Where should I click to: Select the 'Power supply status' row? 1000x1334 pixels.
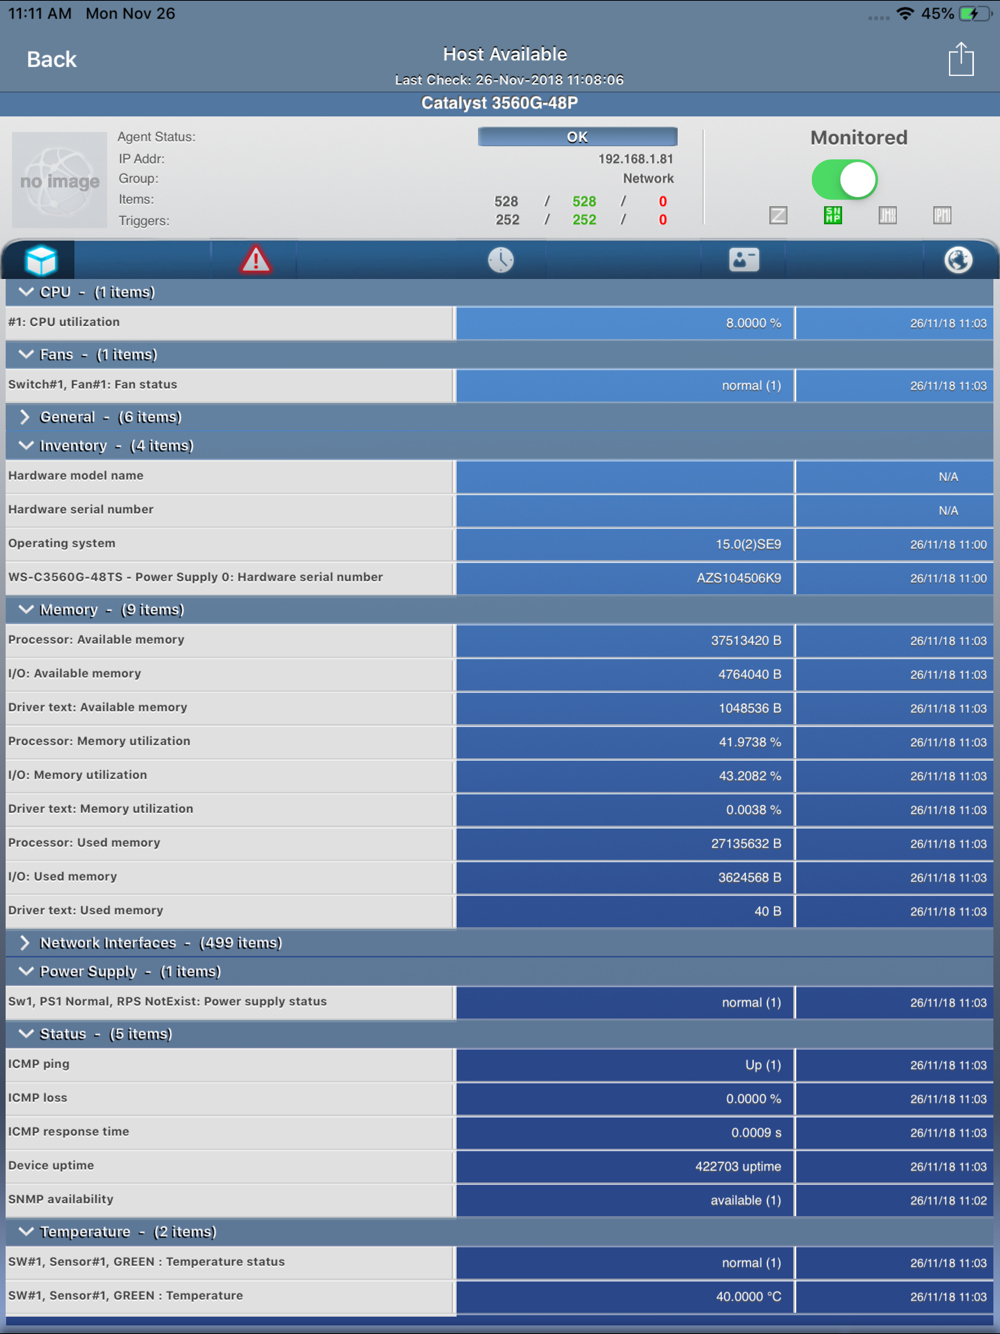[499, 1002]
